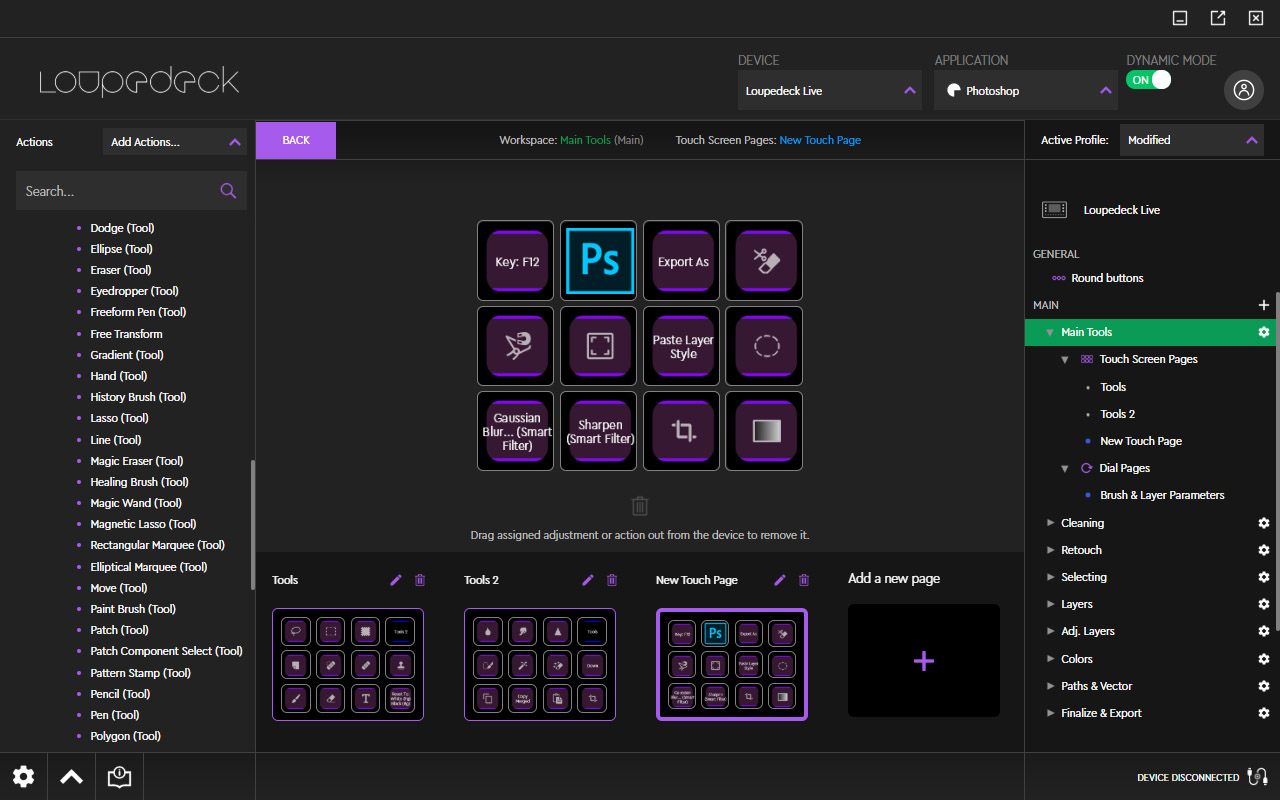This screenshot has height=800, width=1280.
Task: Click the Key: F12 button tile
Action: pos(515,261)
